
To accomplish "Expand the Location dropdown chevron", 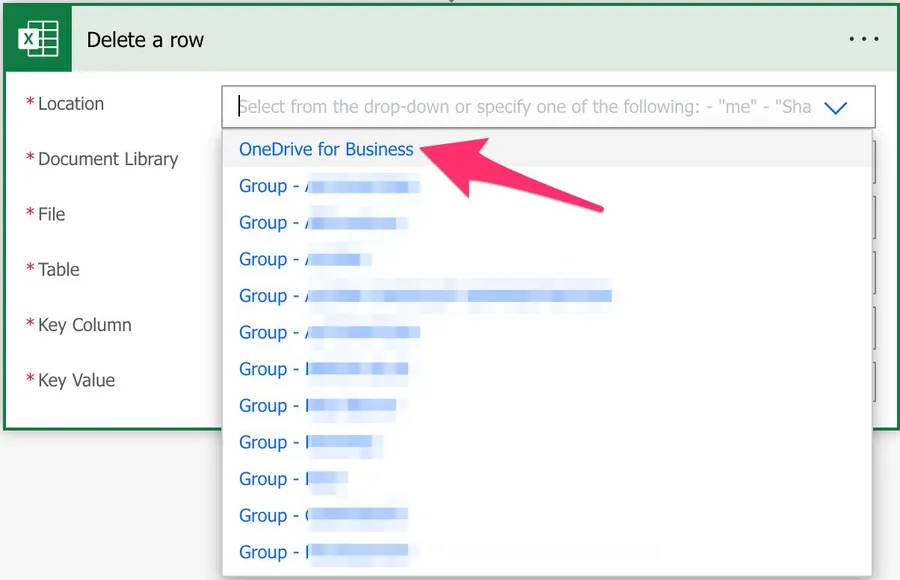I will click(x=836, y=107).
